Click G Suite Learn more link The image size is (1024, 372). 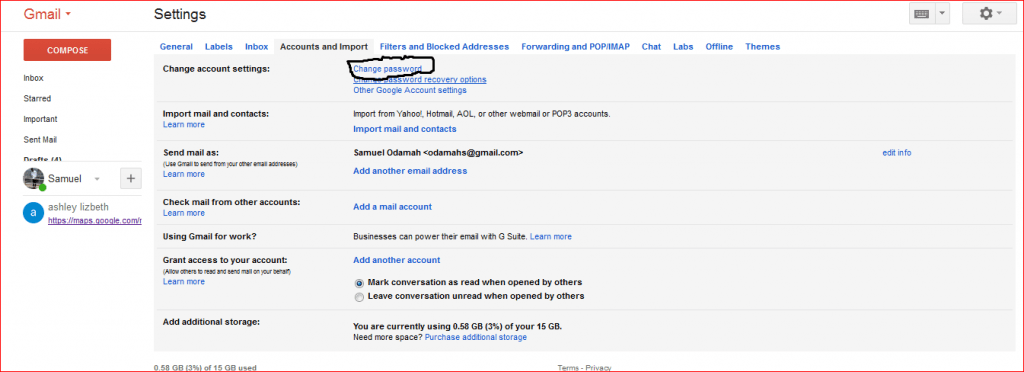551,236
